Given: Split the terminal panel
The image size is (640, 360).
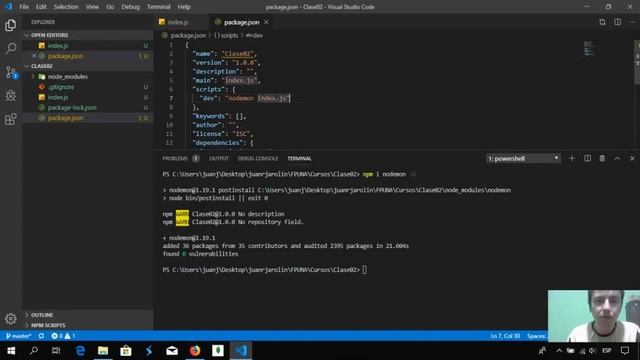Looking at the screenshot, I should (x=587, y=158).
